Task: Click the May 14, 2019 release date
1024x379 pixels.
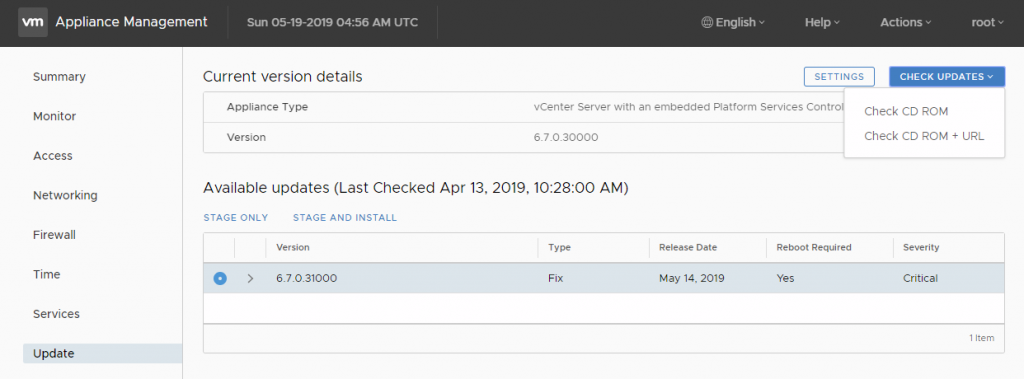Action: (692, 278)
